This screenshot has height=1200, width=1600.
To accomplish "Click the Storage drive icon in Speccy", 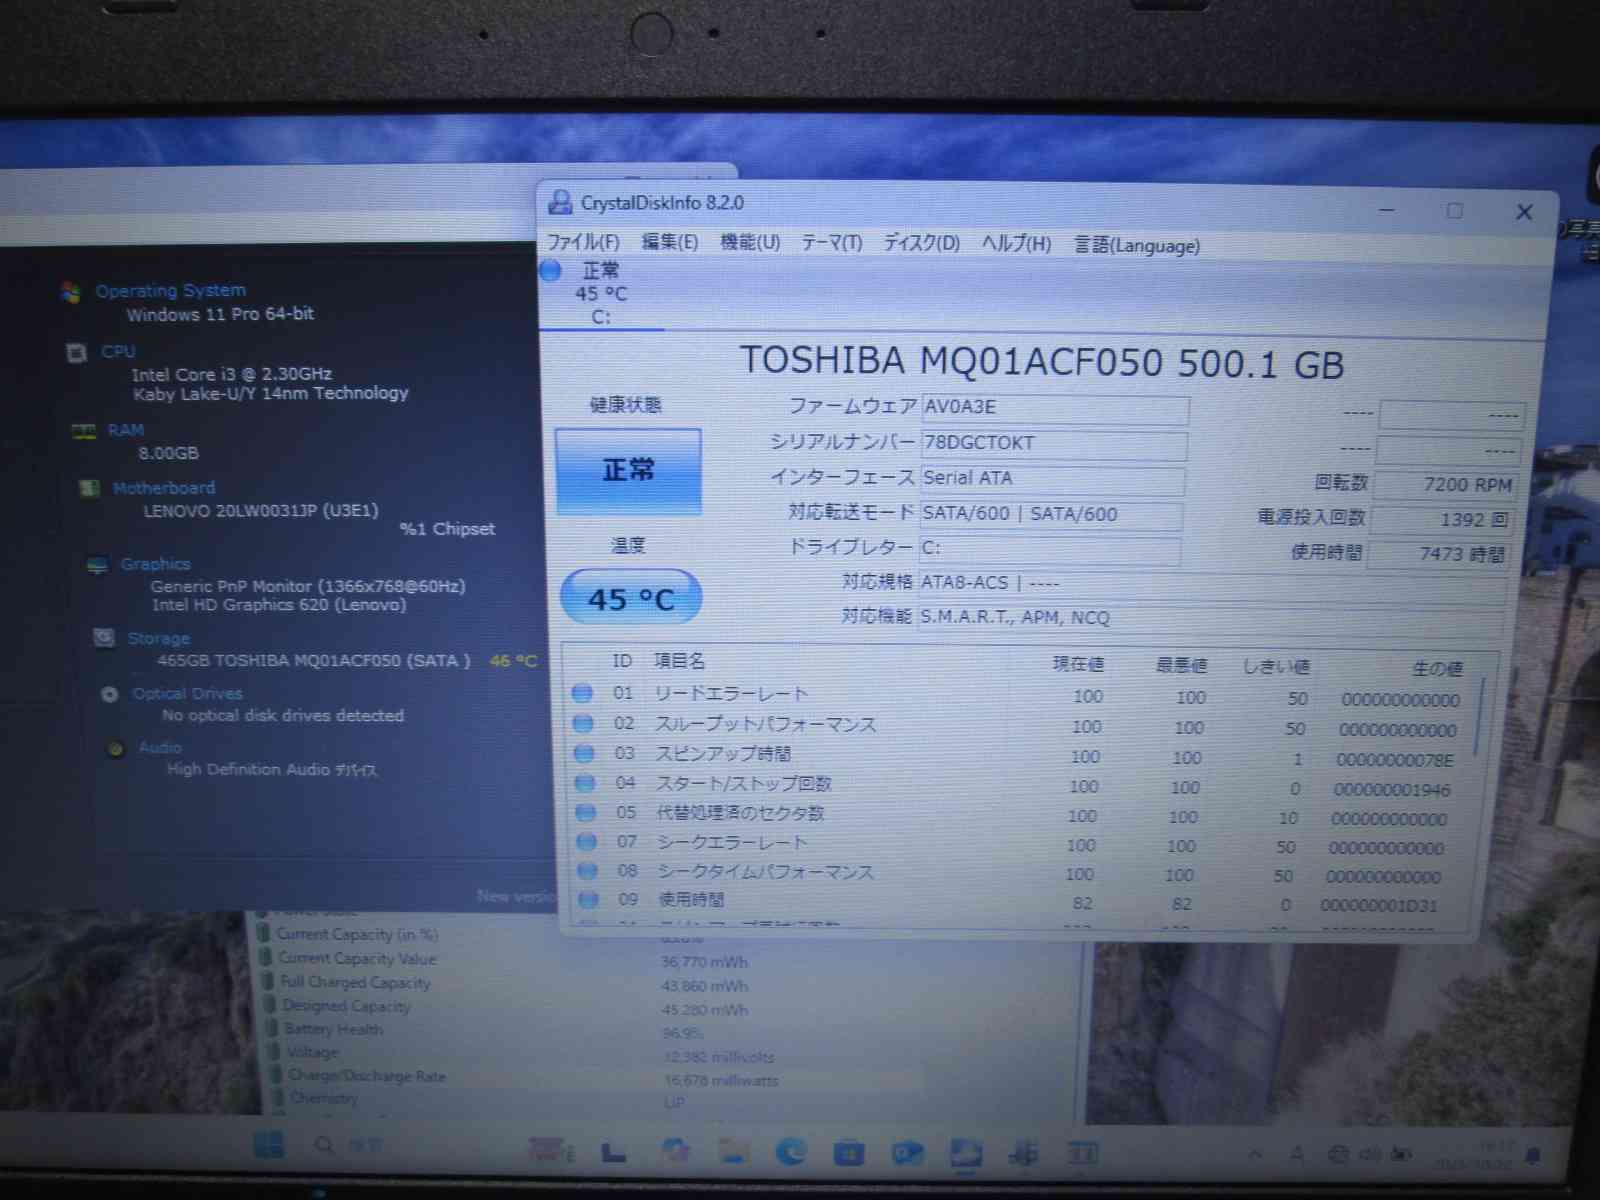I will click(103, 638).
